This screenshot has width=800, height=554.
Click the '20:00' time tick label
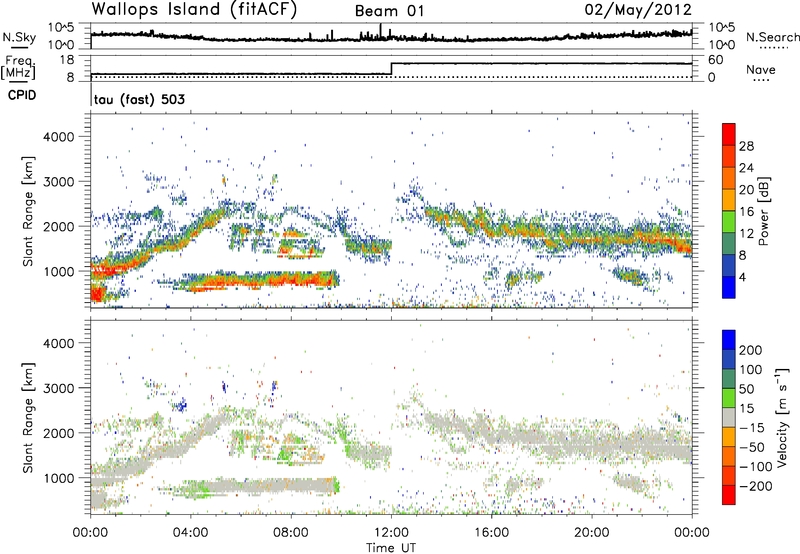pos(592,533)
